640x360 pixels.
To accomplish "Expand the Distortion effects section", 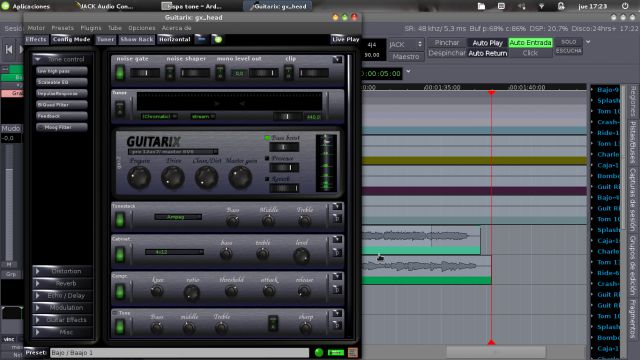I will [x=62, y=271].
